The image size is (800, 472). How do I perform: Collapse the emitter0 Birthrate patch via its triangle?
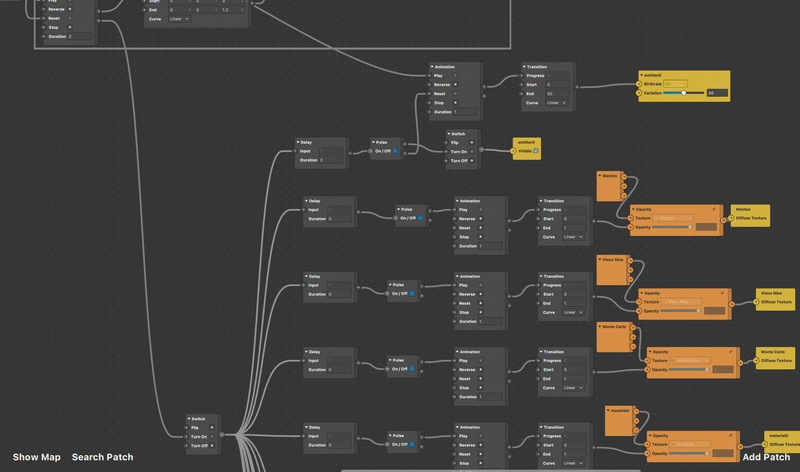point(641,75)
